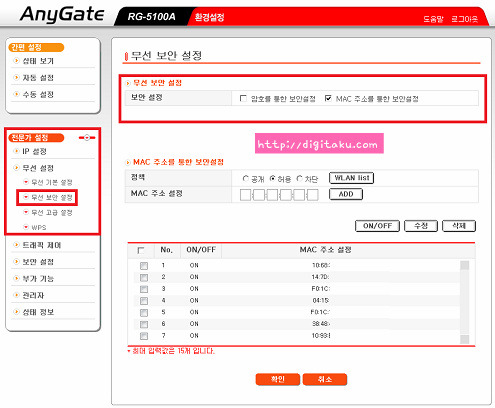Screen dimensions: 495x408
Task: Check the box for MAC row No. 1
Action: [x=144, y=266]
